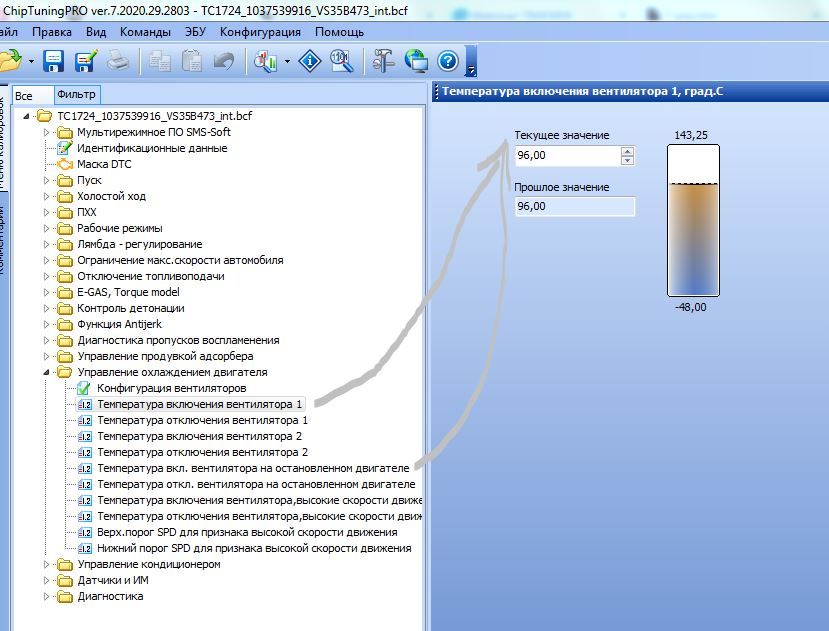This screenshot has width=829, height=631.
Task: Switch to the Все tab
Action: [x=32, y=96]
